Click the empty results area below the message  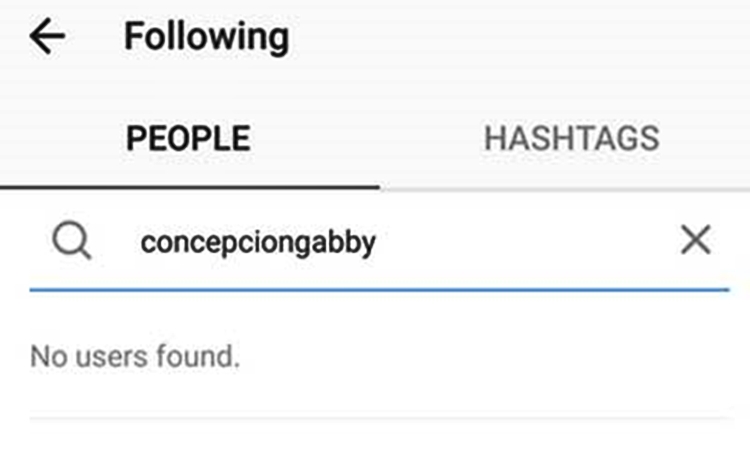click(380, 438)
